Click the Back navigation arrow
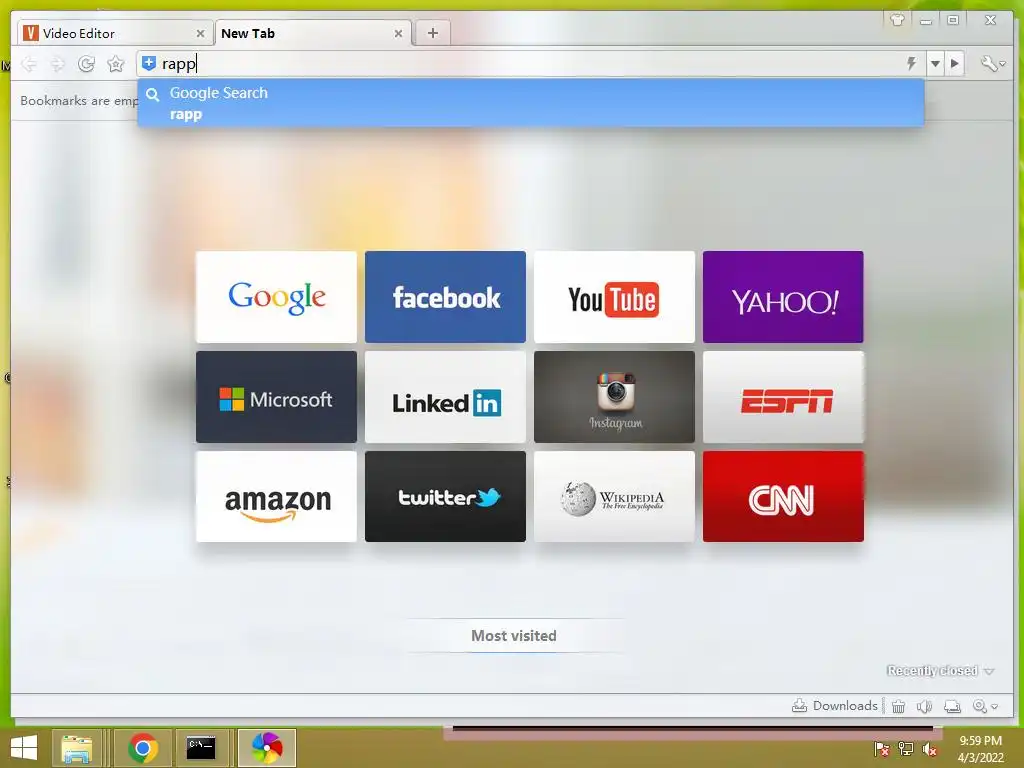1024x768 pixels. click(29, 63)
